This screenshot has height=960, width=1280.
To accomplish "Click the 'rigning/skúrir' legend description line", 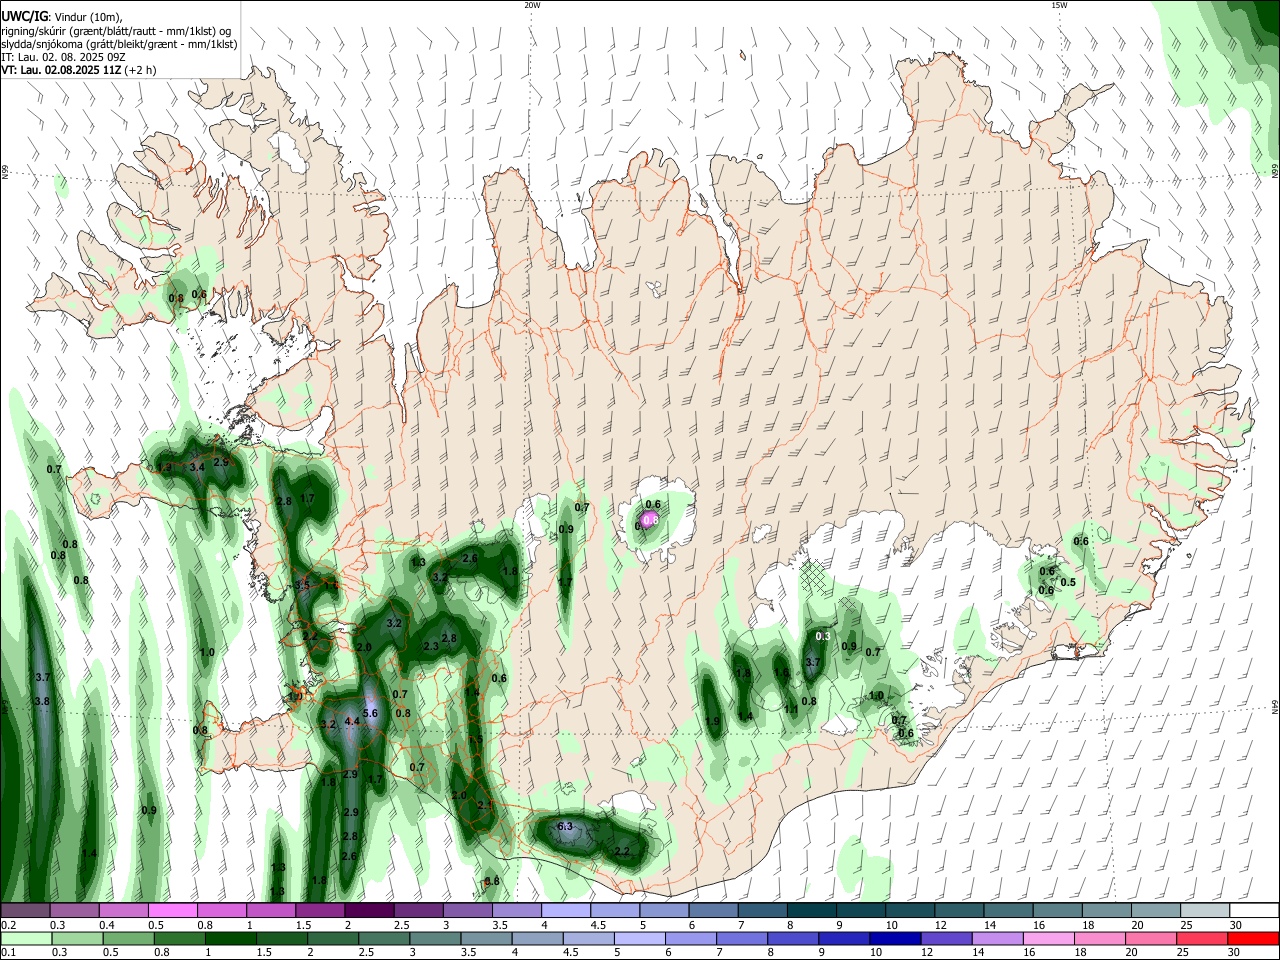I will pyautogui.click(x=116, y=31).
